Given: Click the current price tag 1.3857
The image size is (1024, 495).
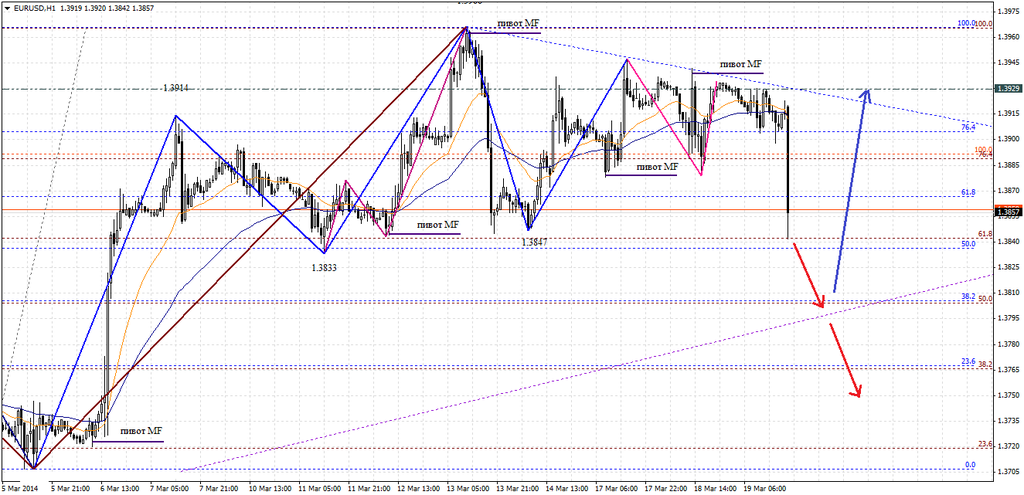Looking at the screenshot, I should pos(1007,212).
